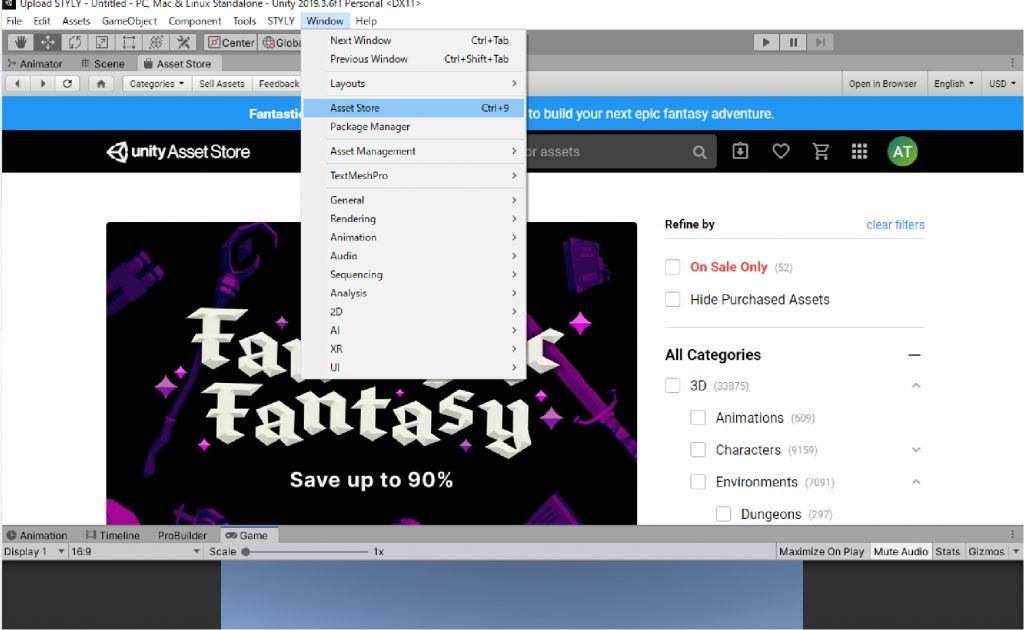
Task: Check the Dungeons category checkbox
Action: coord(724,514)
